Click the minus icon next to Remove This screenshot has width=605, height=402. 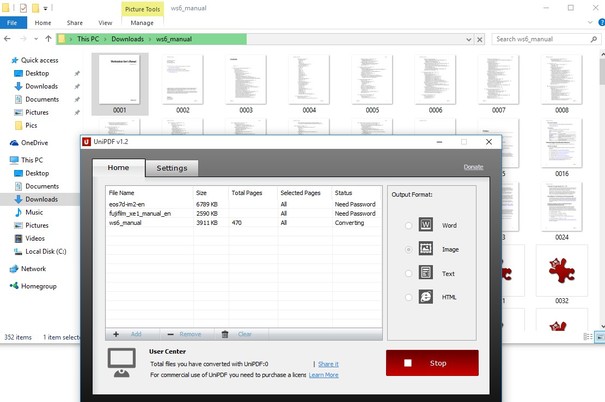tap(171, 334)
